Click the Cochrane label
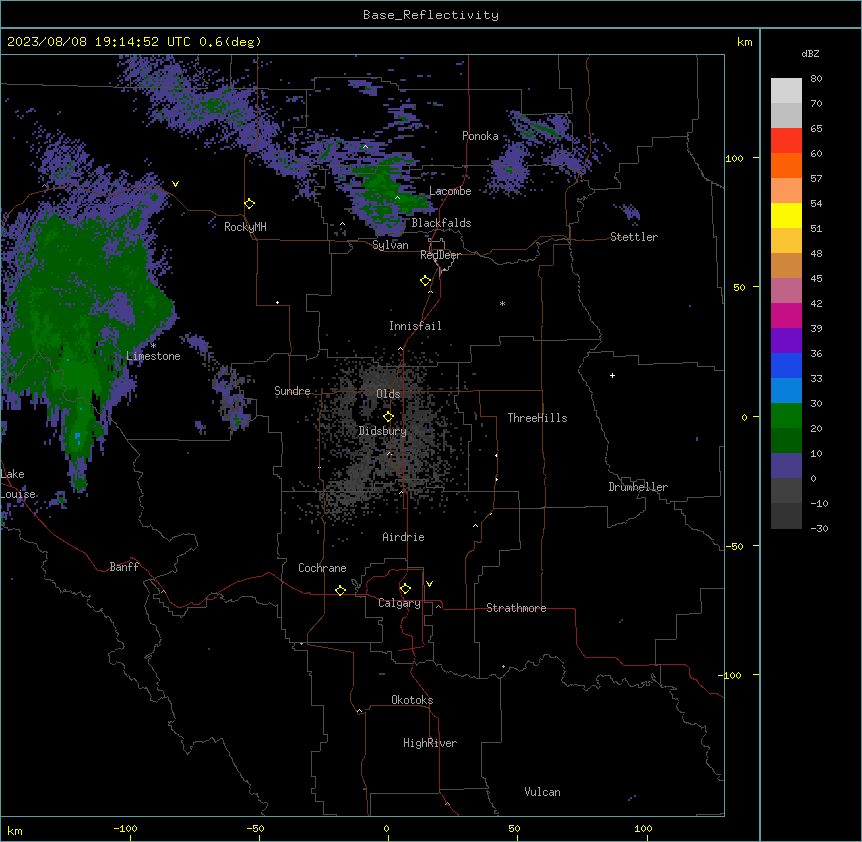This screenshot has height=842, width=862. click(322, 568)
